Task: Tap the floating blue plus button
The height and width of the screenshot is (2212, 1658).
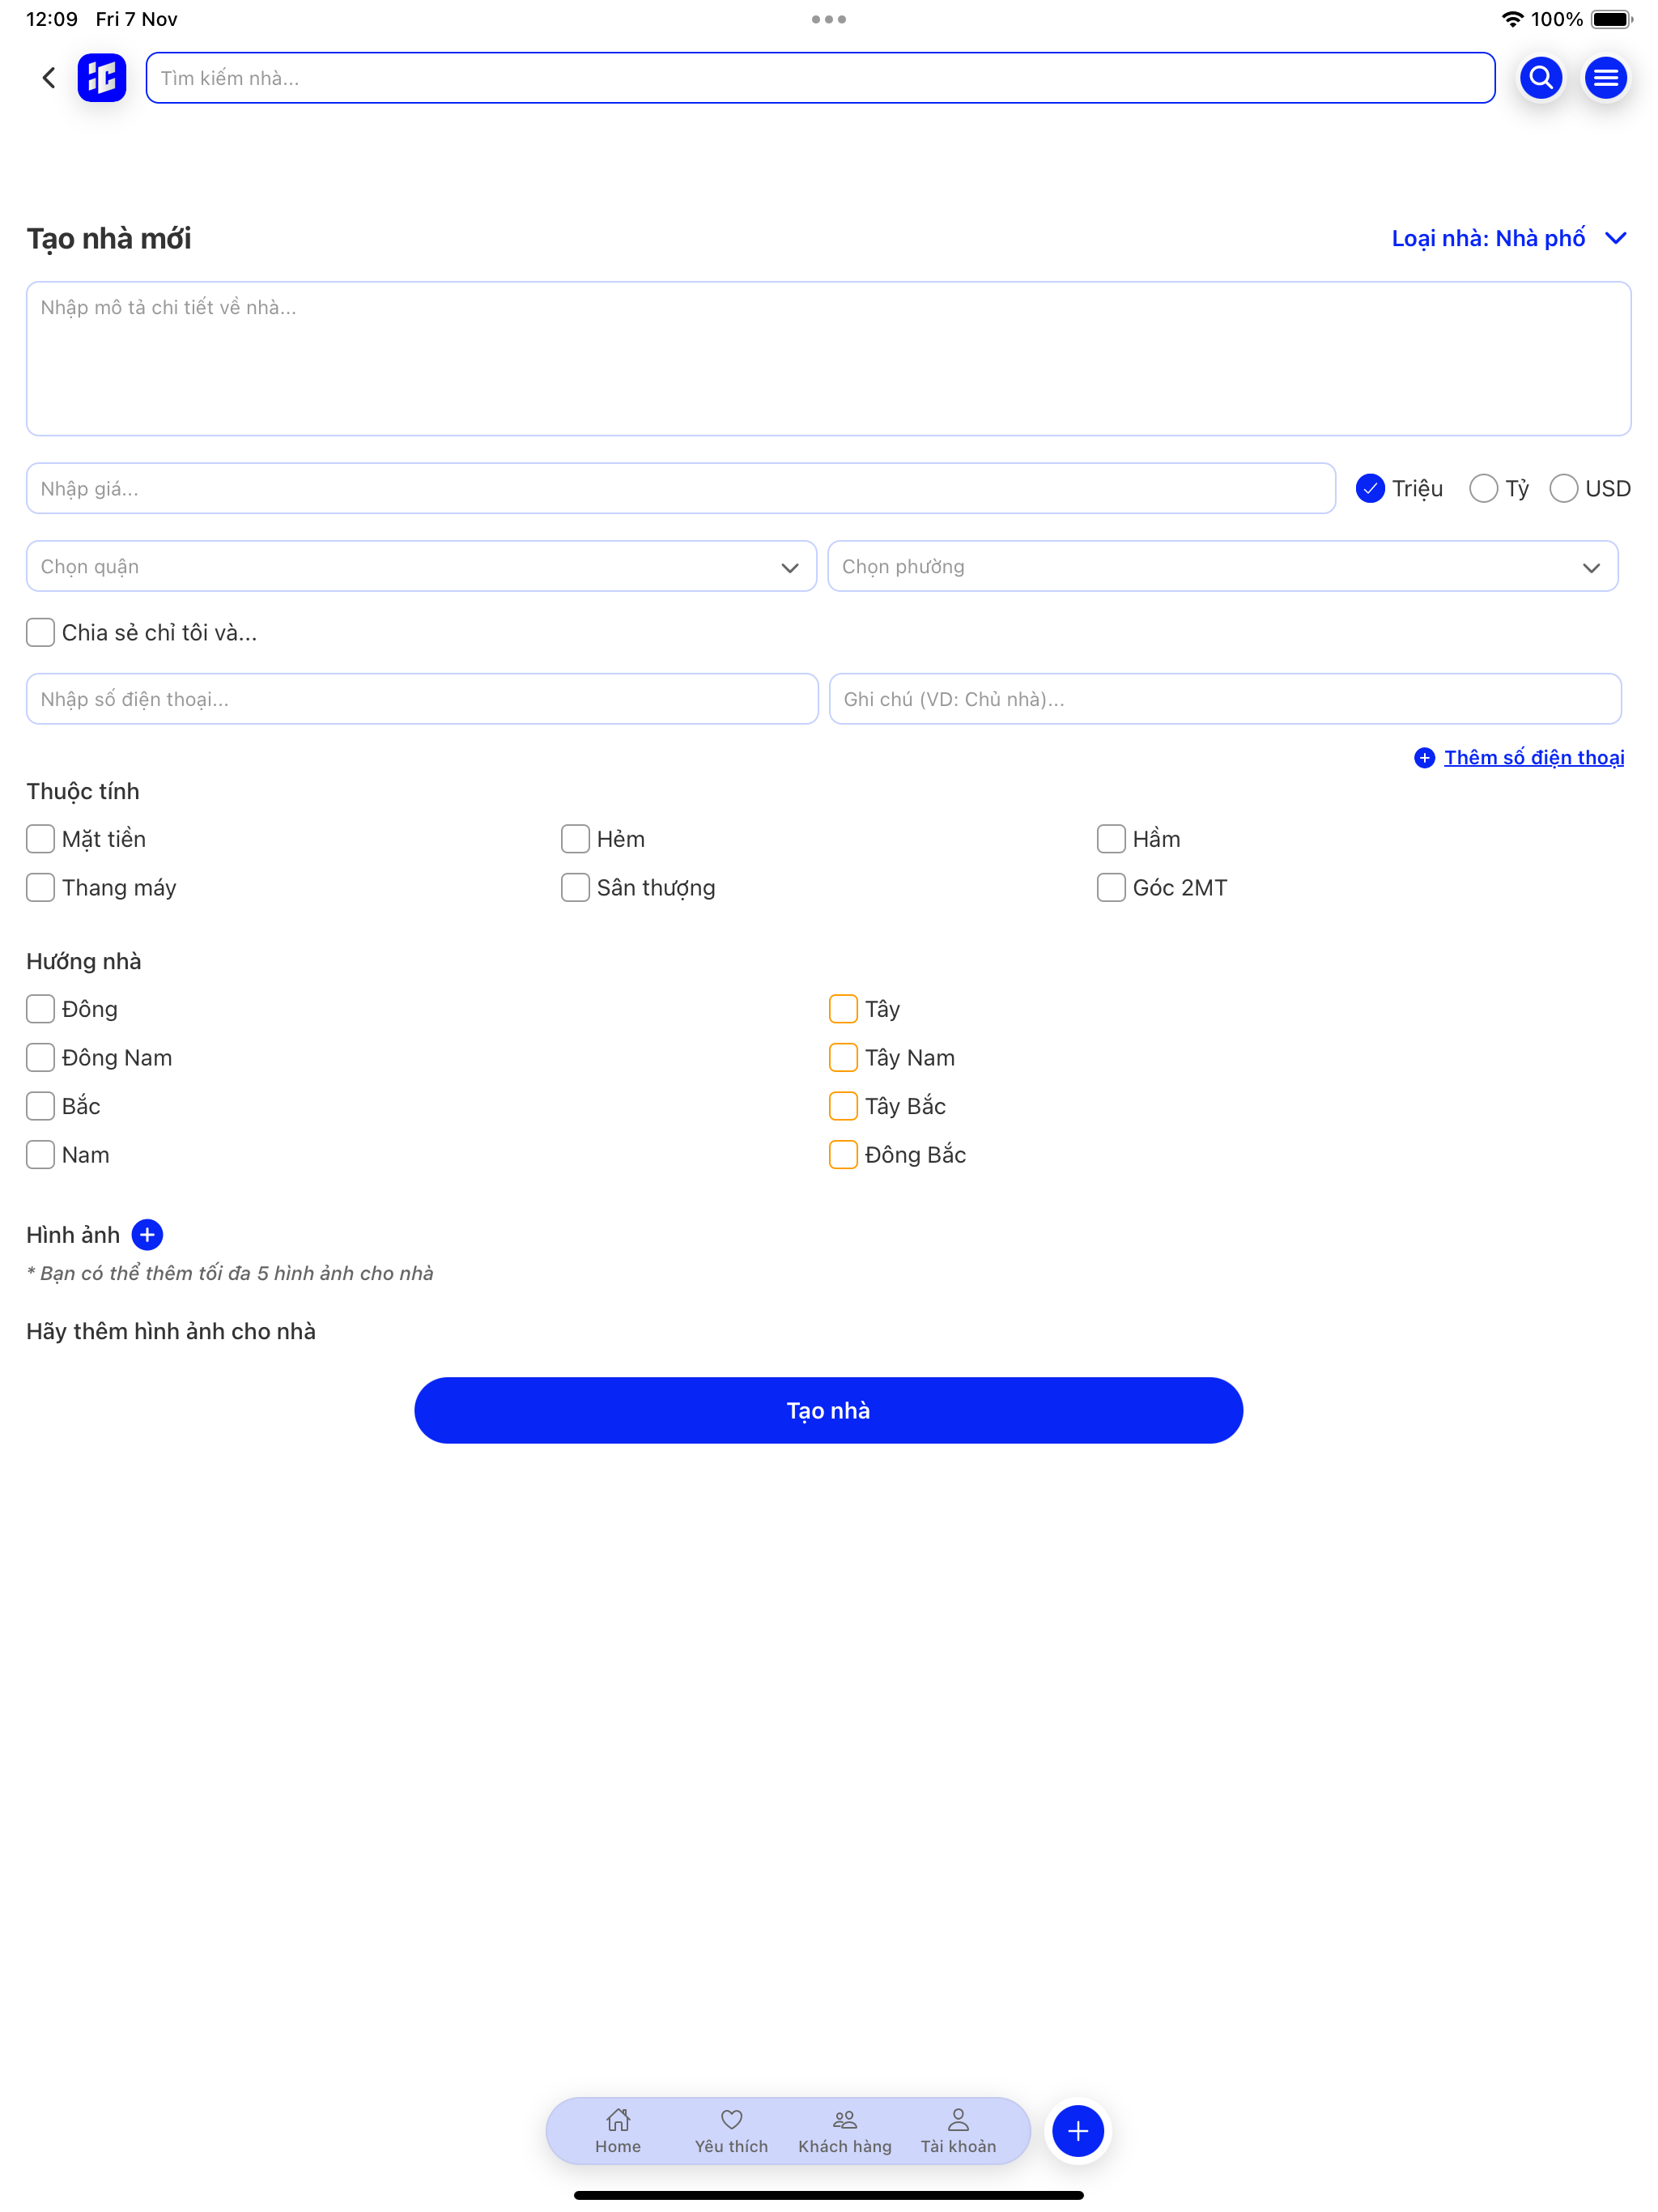Action: tap(1078, 2131)
